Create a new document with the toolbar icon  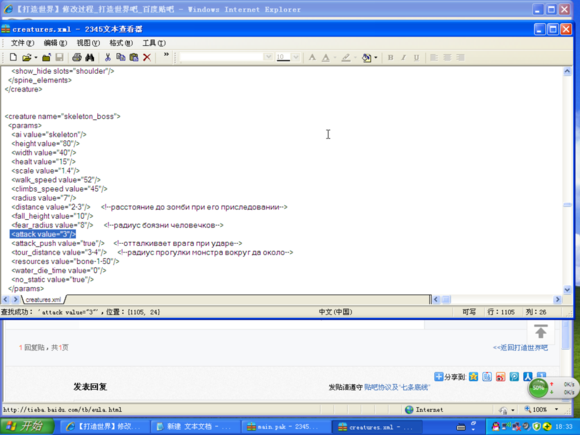coord(13,57)
